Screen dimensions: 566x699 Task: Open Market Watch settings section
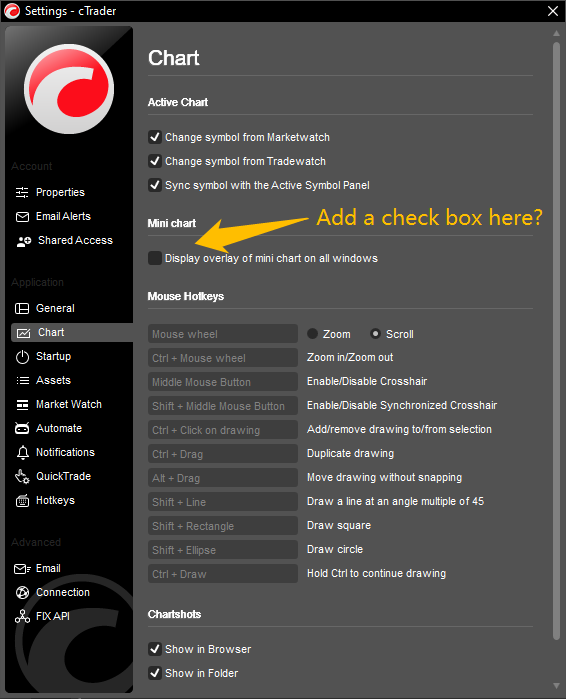coord(69,404)
